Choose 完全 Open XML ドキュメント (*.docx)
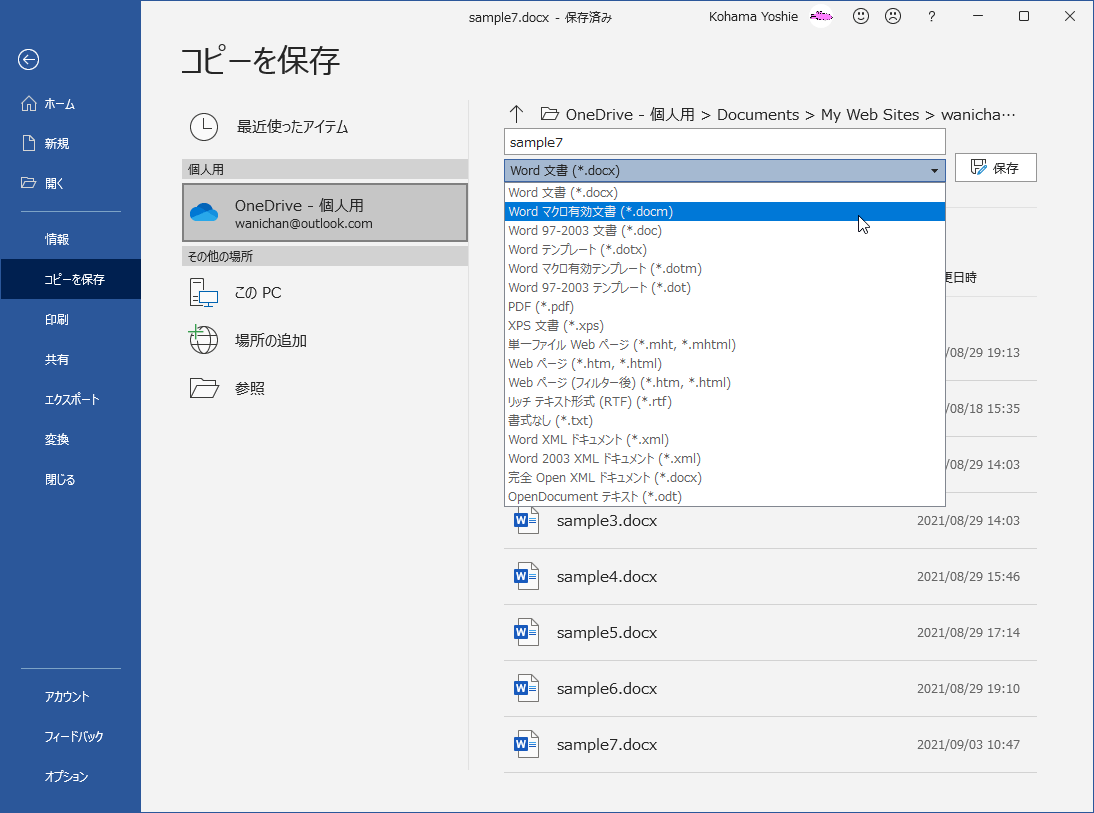The image size is (1094, 813). click(x=724, y=477)
